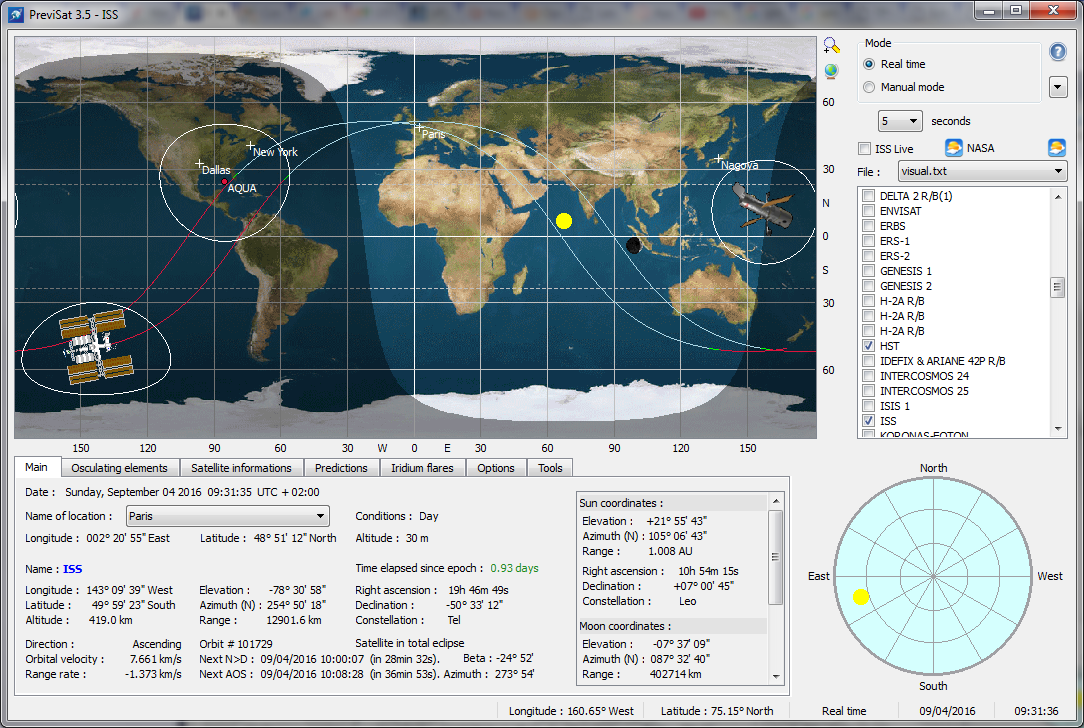The width and height of the screenshot is (1084, 728).
Task: Open the Tools tab
Action: (x=550, y=468)
